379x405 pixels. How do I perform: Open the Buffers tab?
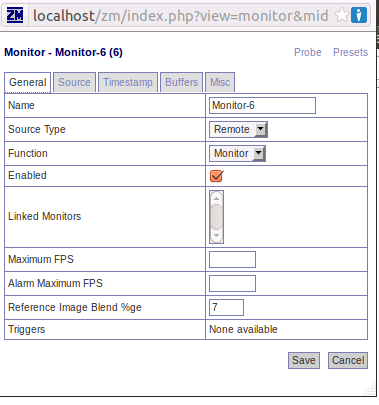pyautogui.click(x=182, y=82)
